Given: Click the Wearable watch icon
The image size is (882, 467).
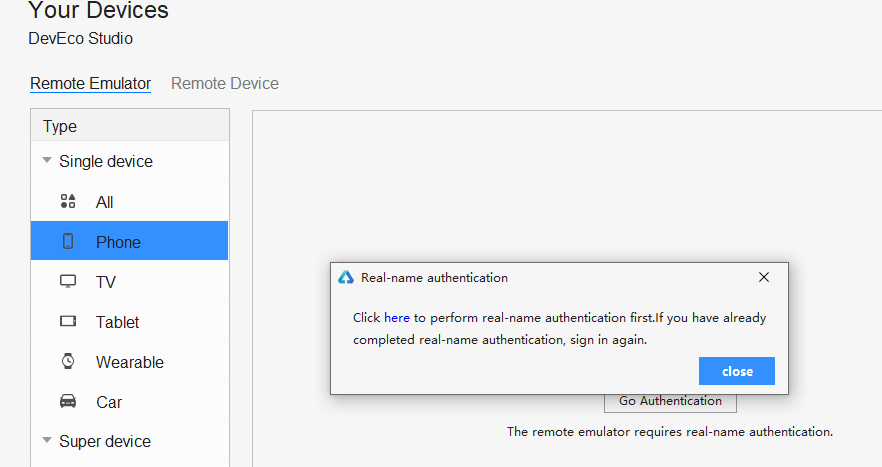Looking at the screenshot, I should 68,362.
